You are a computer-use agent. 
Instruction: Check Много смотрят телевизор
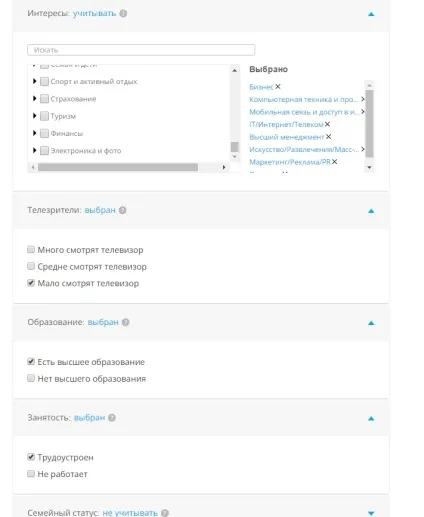(x=31, y=249)
